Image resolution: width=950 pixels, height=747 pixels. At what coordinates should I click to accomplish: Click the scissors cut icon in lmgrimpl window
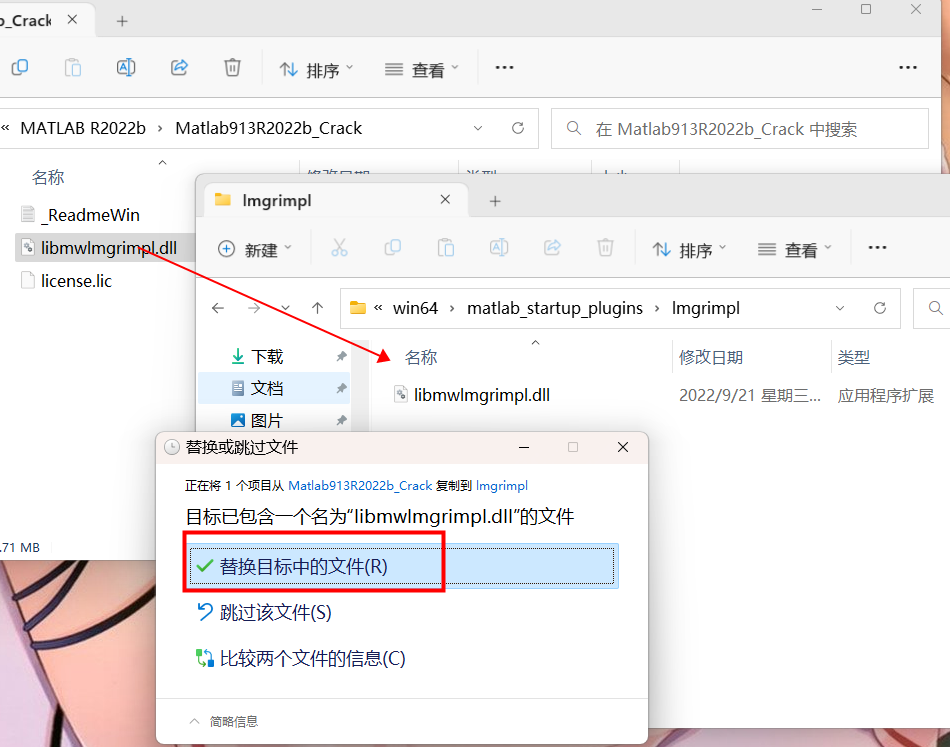(x=339, y=248)
